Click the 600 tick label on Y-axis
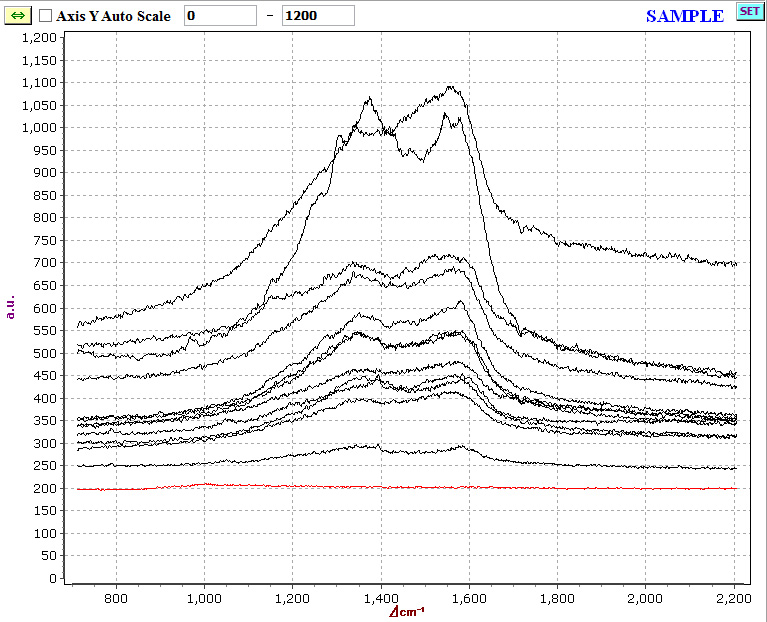The image size is (767, 622). click(45, 308)
